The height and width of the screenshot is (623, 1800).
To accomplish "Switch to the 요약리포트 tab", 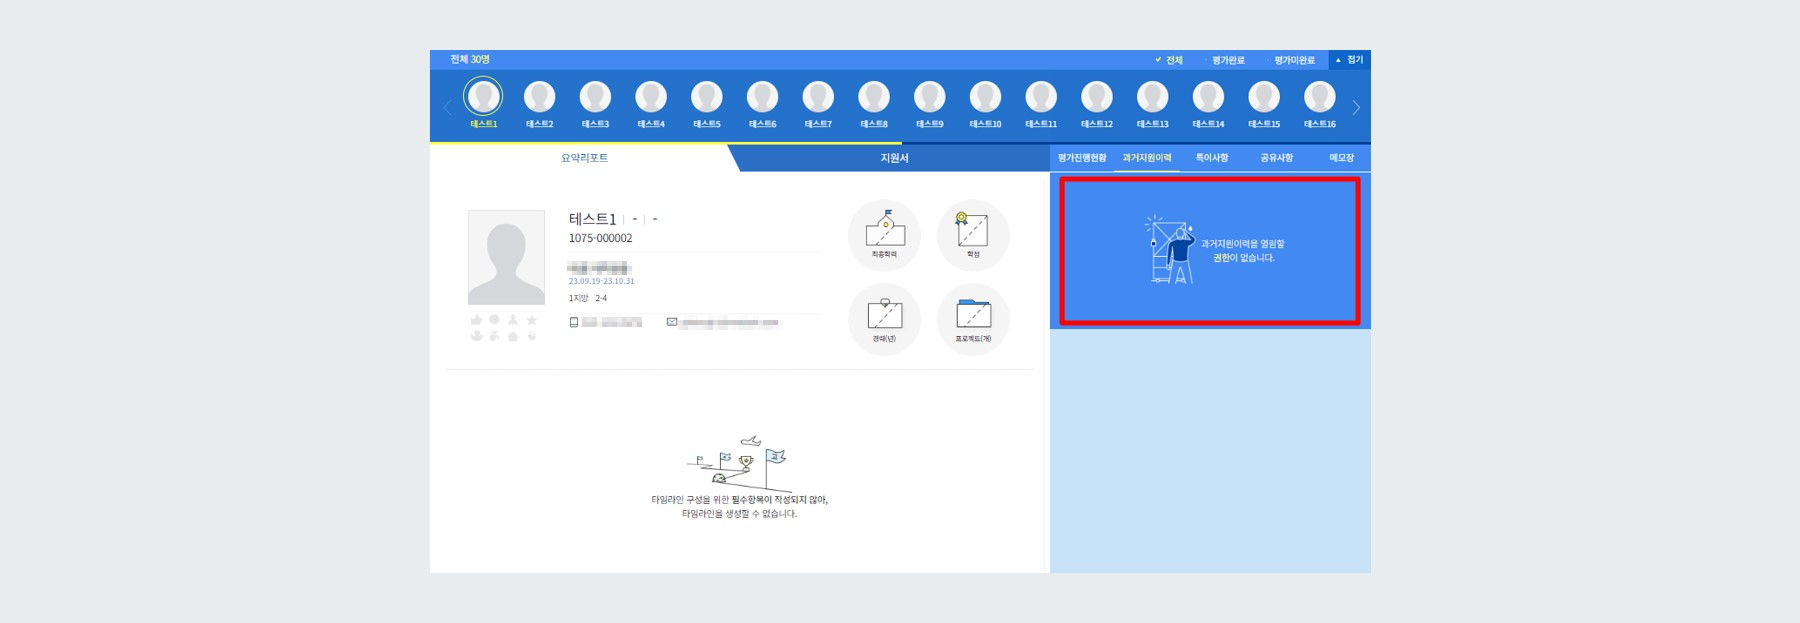I will click(584, 158).
